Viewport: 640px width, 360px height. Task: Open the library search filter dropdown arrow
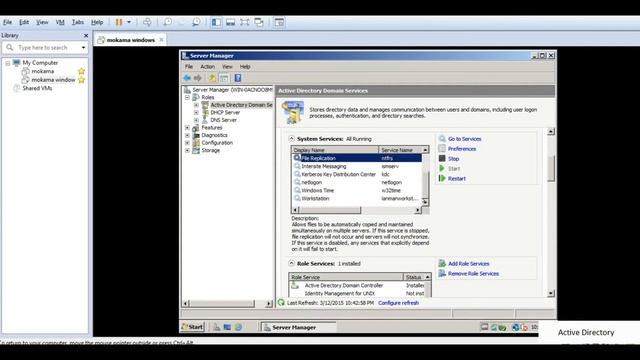click(x=83, y=48)
